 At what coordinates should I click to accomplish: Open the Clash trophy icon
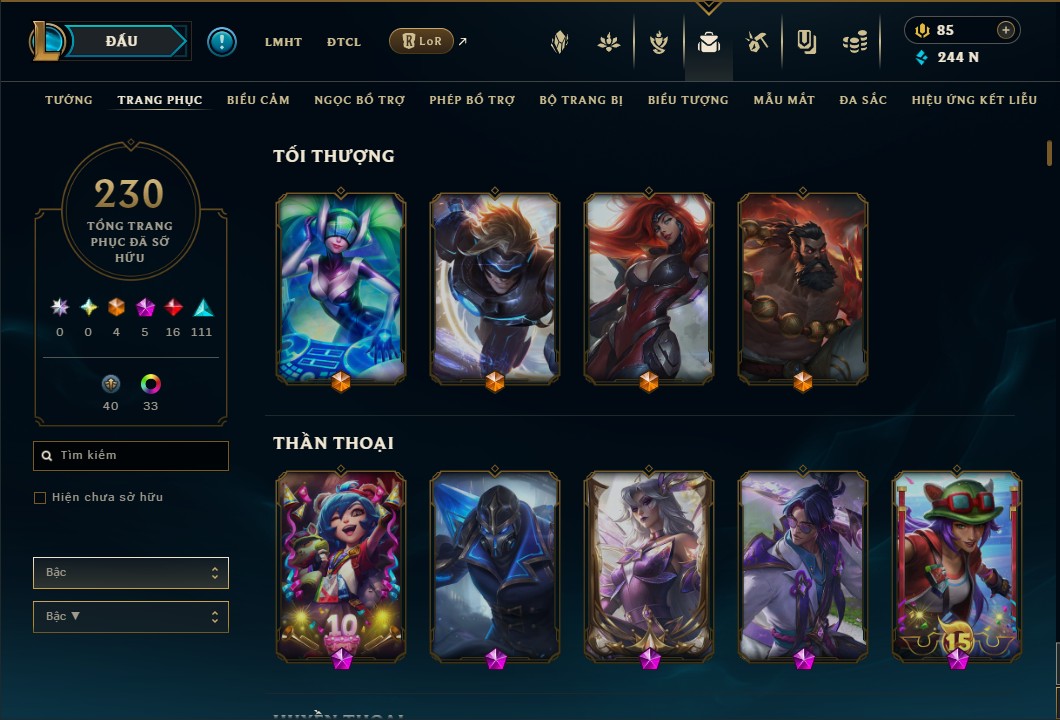click(659, 43)
